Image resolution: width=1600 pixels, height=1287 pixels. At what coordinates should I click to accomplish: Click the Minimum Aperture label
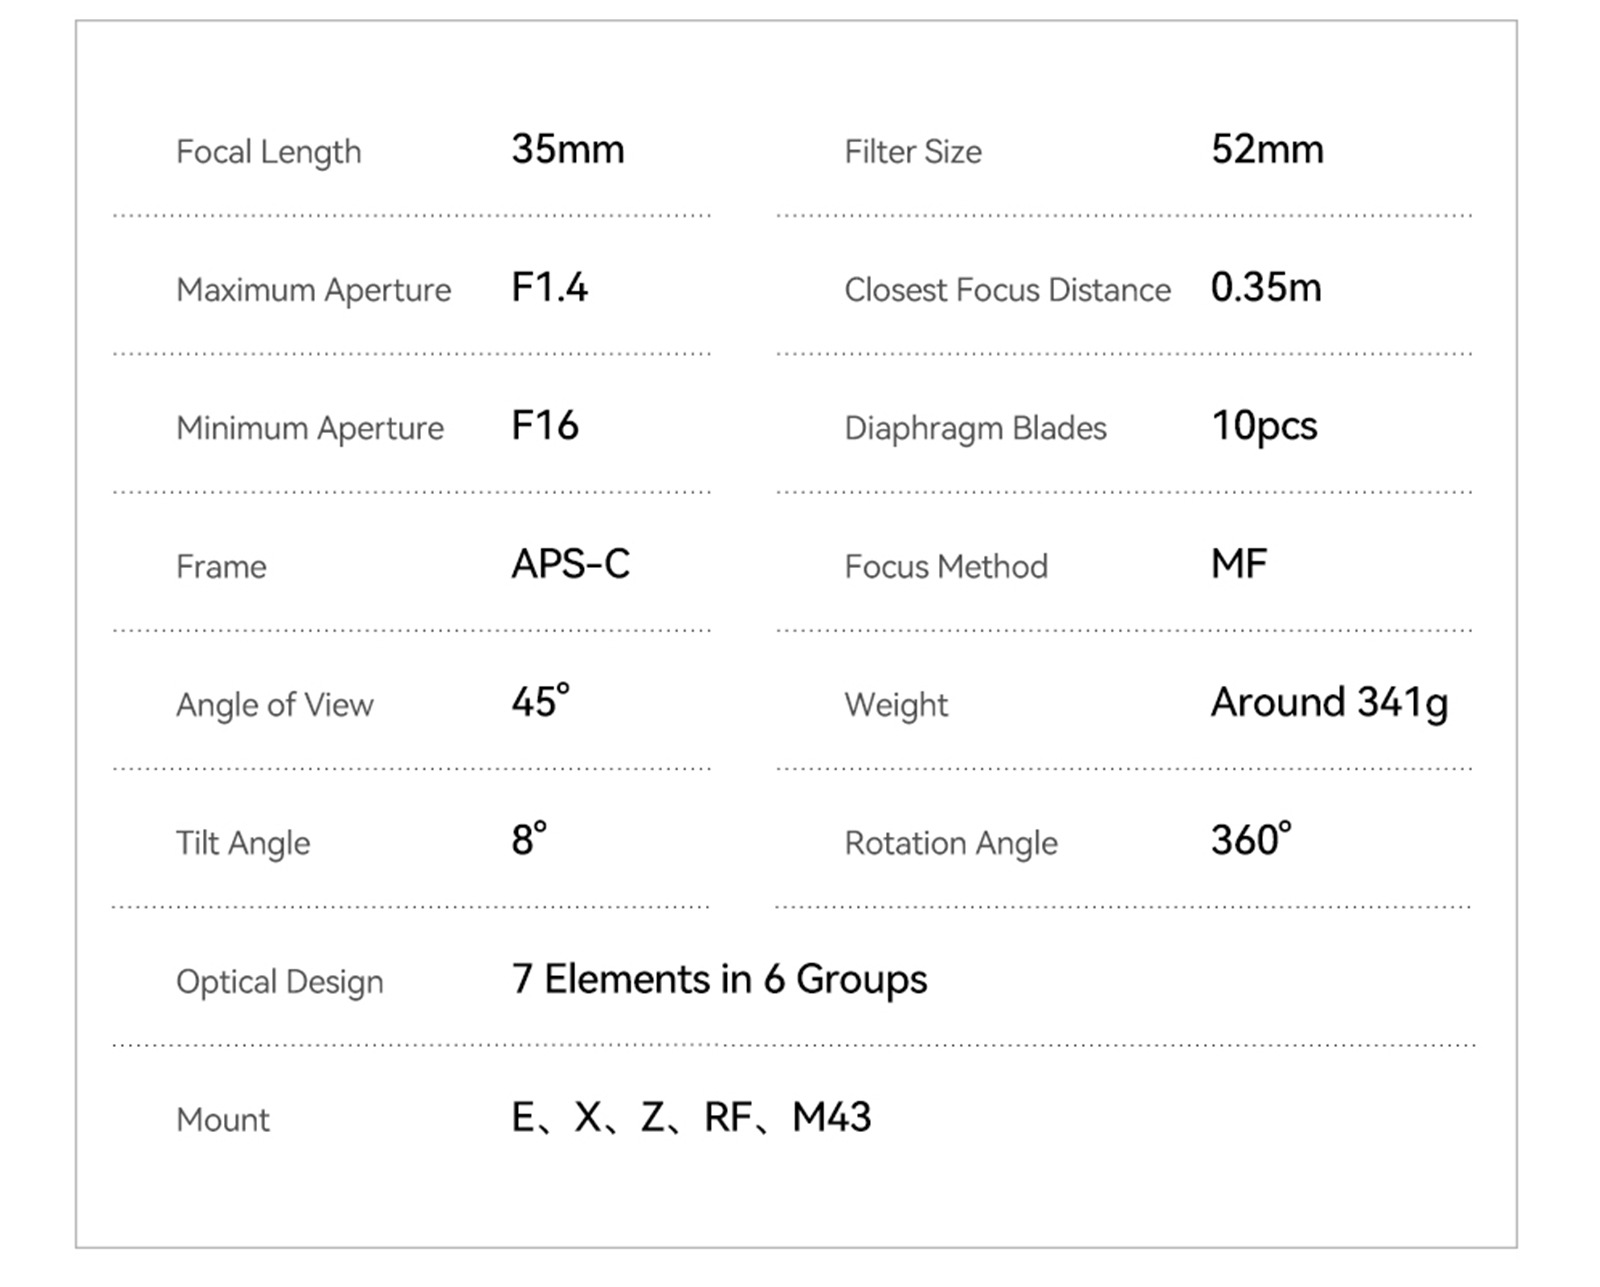point(309,428)
